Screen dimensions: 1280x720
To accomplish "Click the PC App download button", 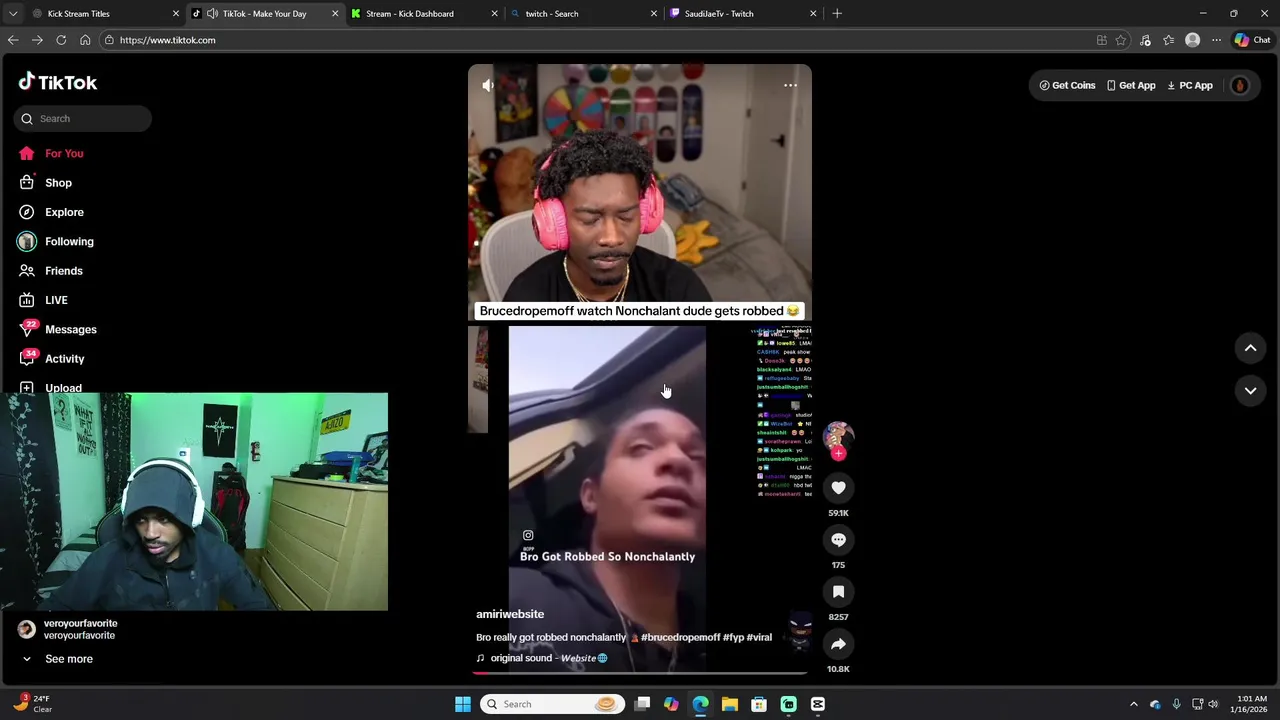I will tap(1190, 86).
